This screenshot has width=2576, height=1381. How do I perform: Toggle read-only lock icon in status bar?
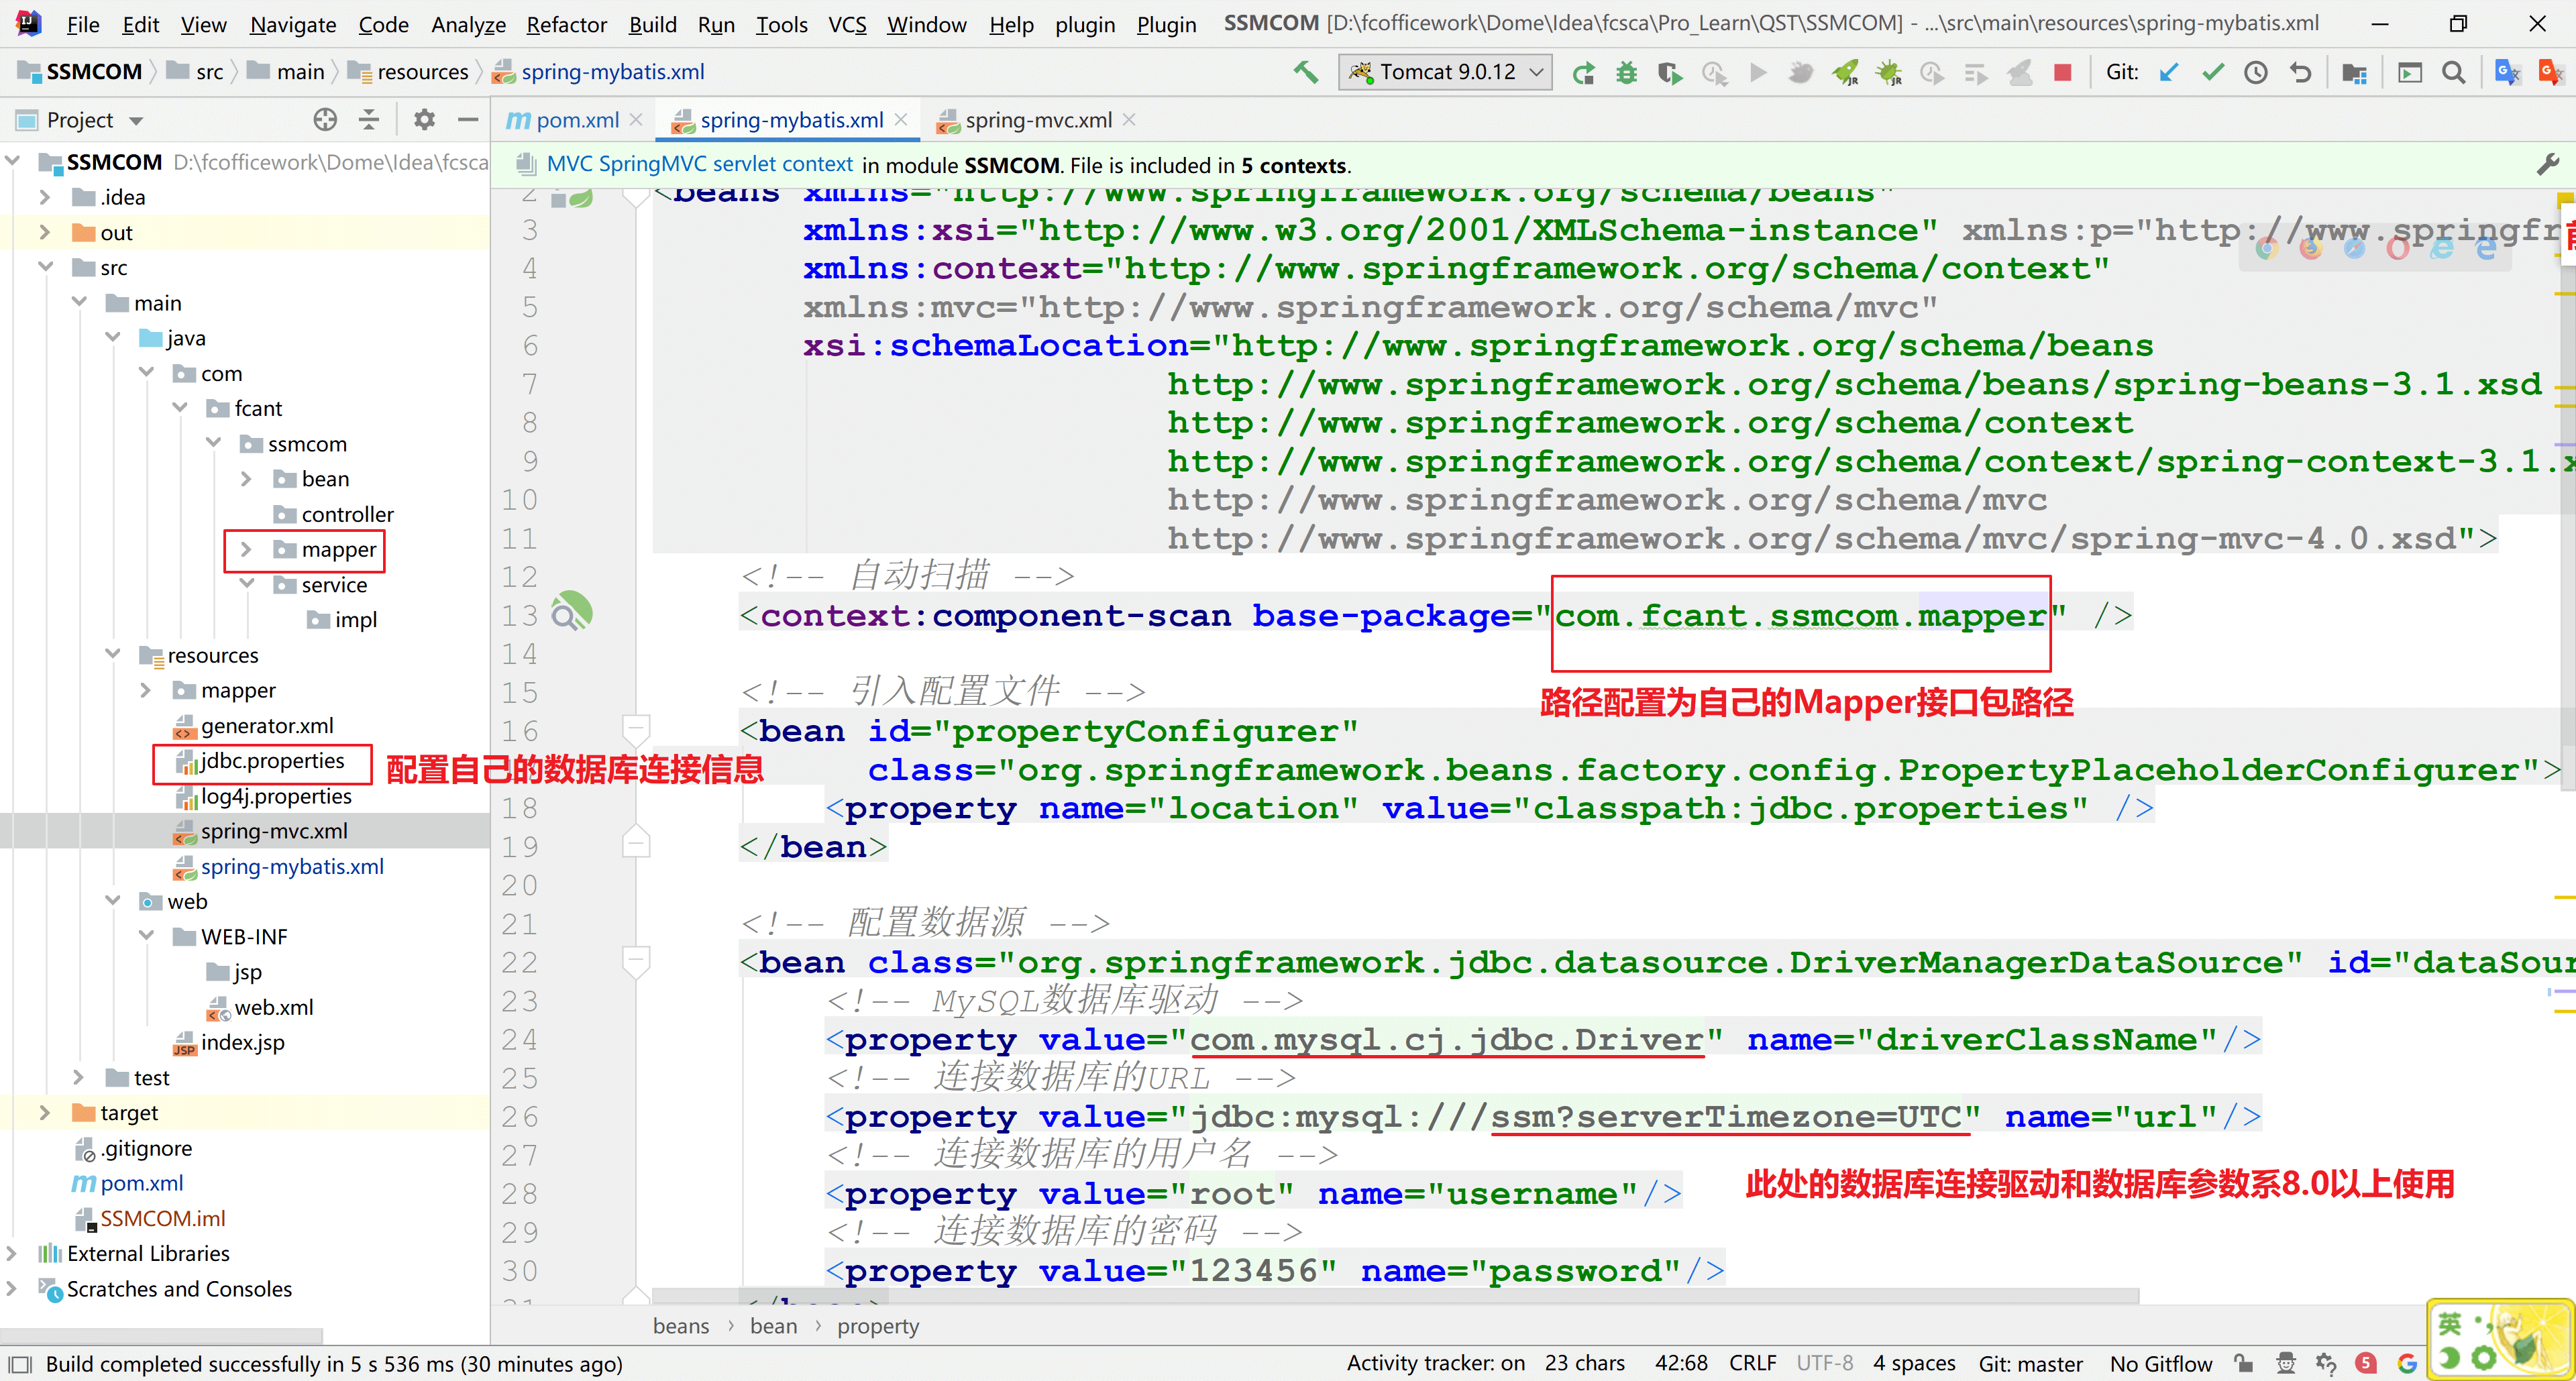pyautogui.click(x=2244, y=1363)
